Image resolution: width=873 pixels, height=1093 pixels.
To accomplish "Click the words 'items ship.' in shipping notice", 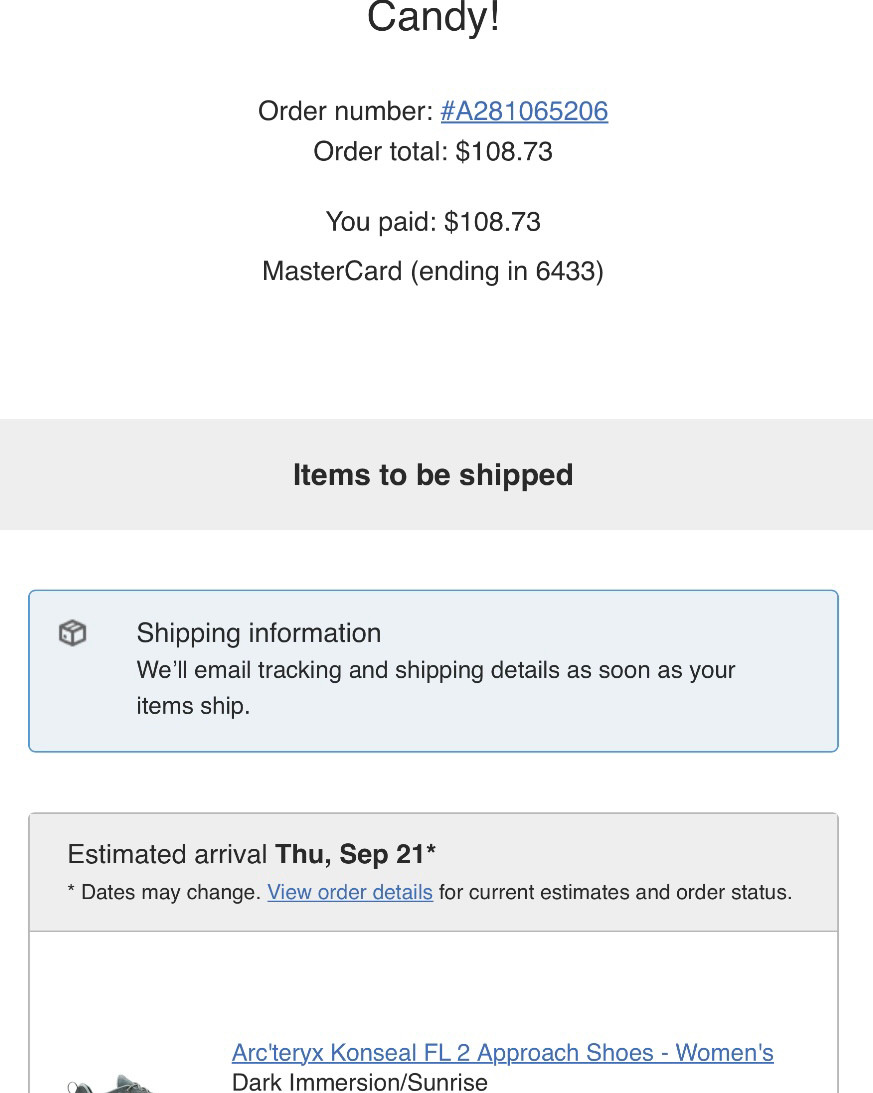I will pos(193,706).
